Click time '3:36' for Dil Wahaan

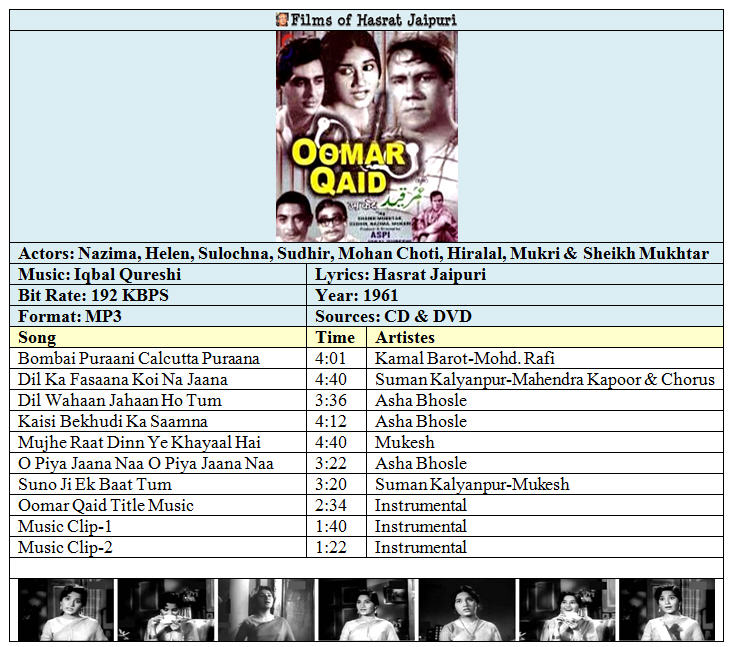click(x=331, y=400)
